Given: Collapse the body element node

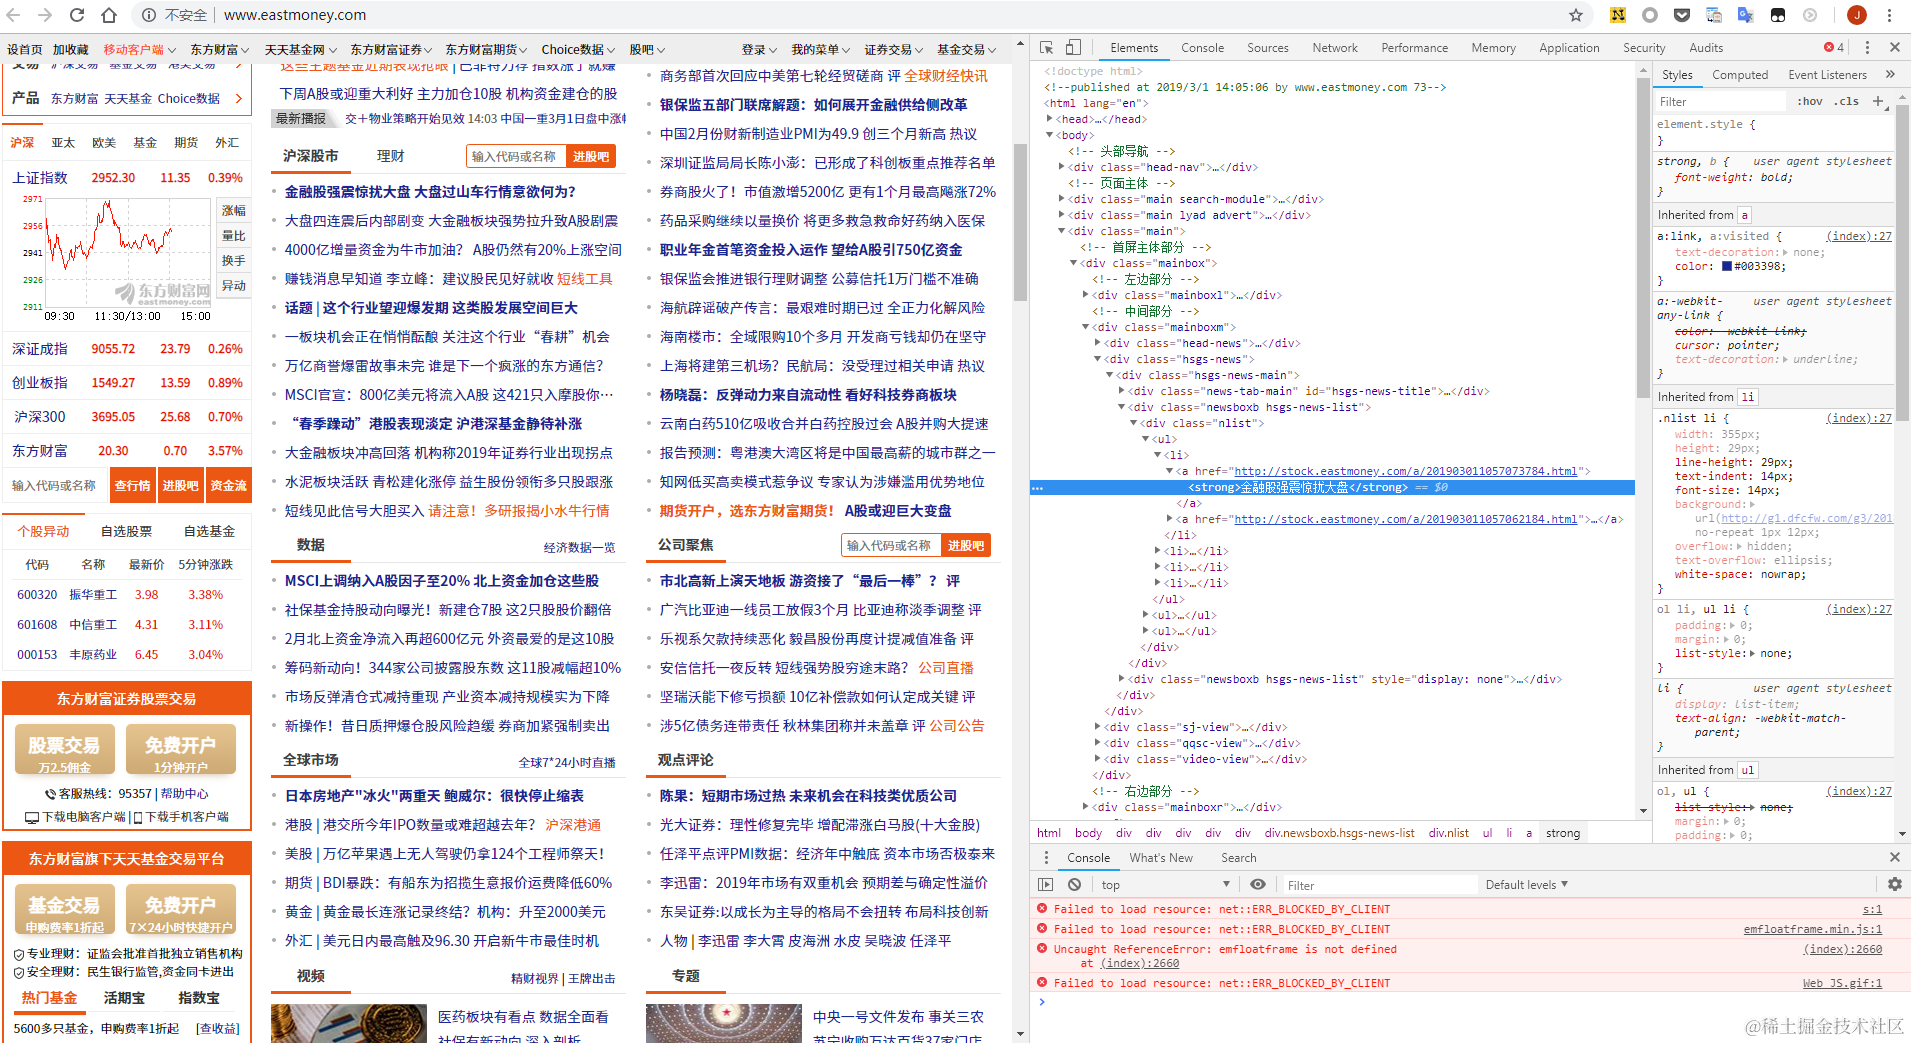Looking at the screenshot, I should click(1049, 135).
